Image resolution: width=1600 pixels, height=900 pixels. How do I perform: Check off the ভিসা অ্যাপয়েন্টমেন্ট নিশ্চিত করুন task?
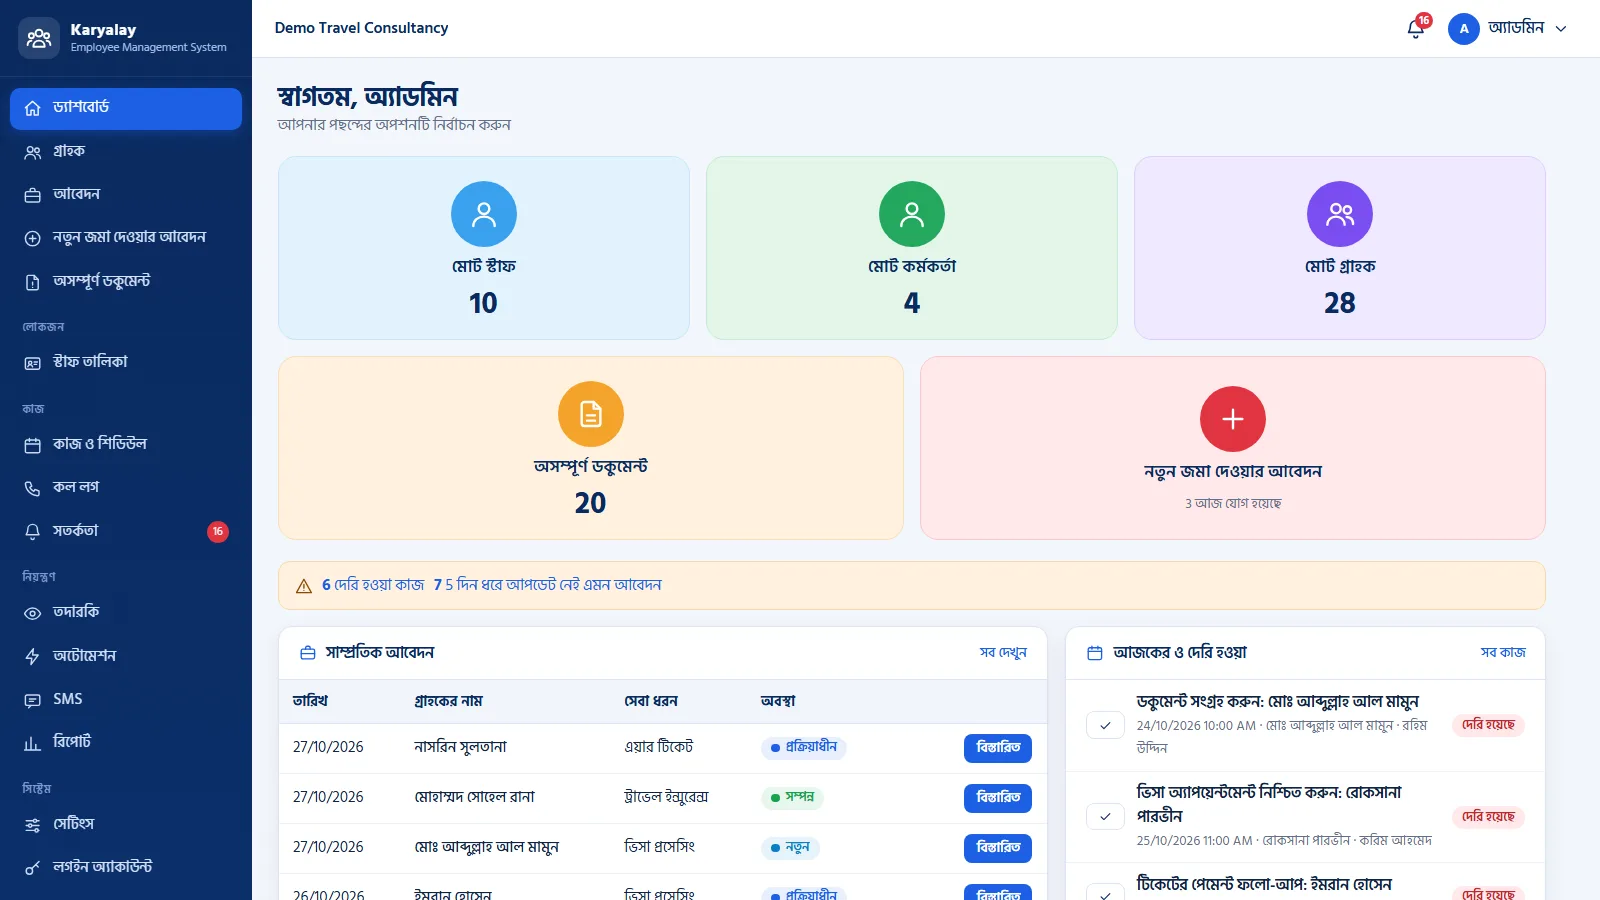(1105, 816)
